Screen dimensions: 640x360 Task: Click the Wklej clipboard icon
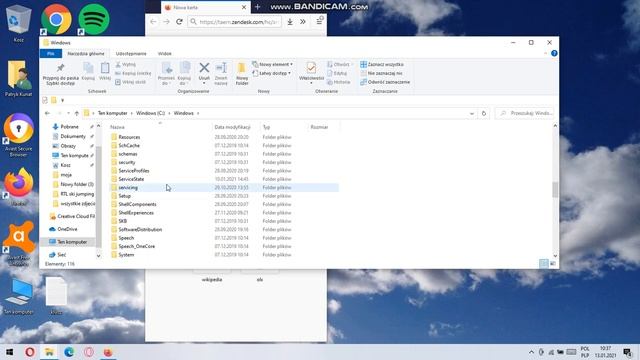(105, 68)
